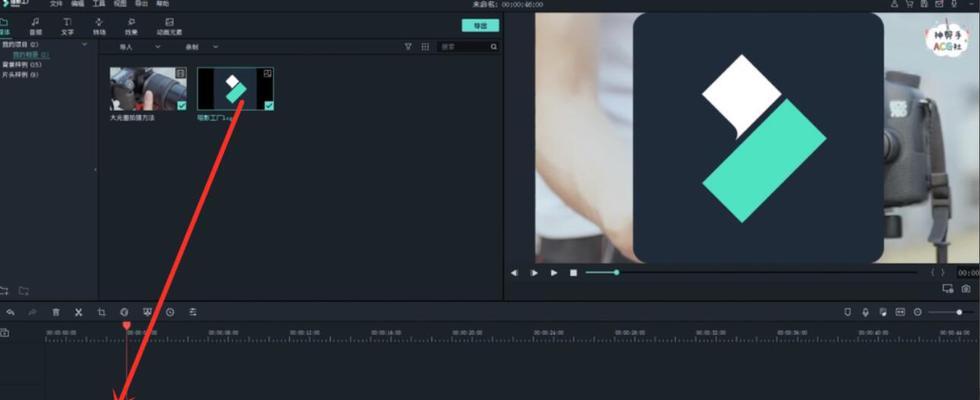Click the zoom out circle icon
This screenshot has width=980, height=400.
[x=918, y=312]
